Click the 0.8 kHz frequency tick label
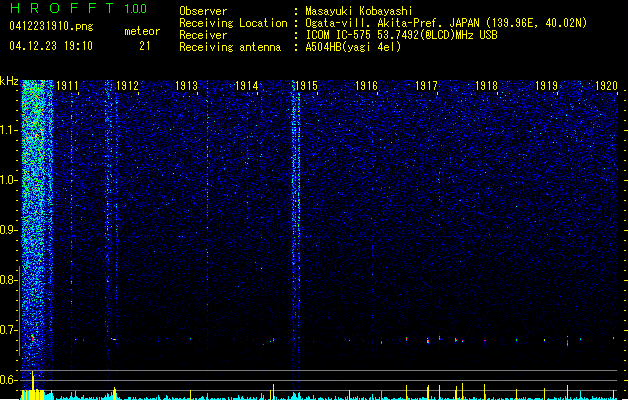Screen dimensions: 629x400 [x=9, y=280]
